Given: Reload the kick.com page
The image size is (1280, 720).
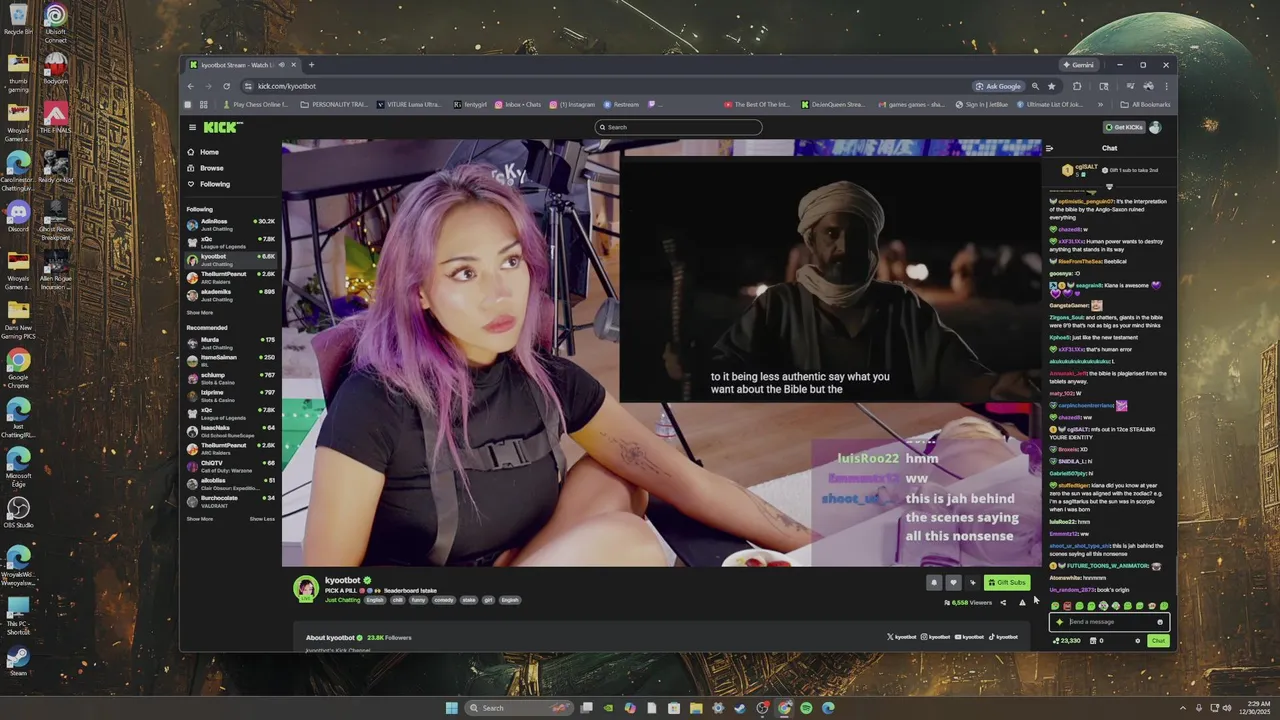Looking at the screenshot, I should click(226, 86).
